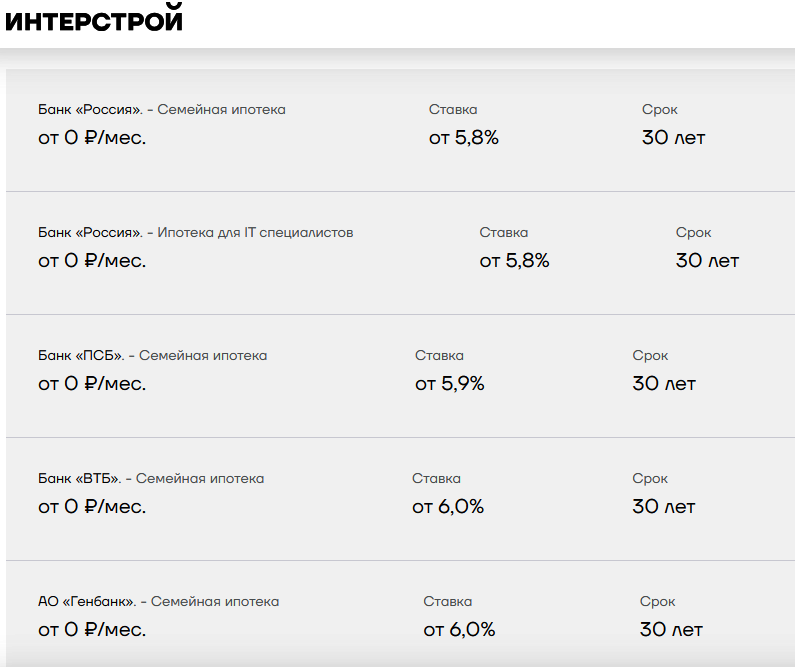This screenshot has height=667, width=795.
Task: Click monthly payment in ВТБ row
Action: (x=92, y=507)
